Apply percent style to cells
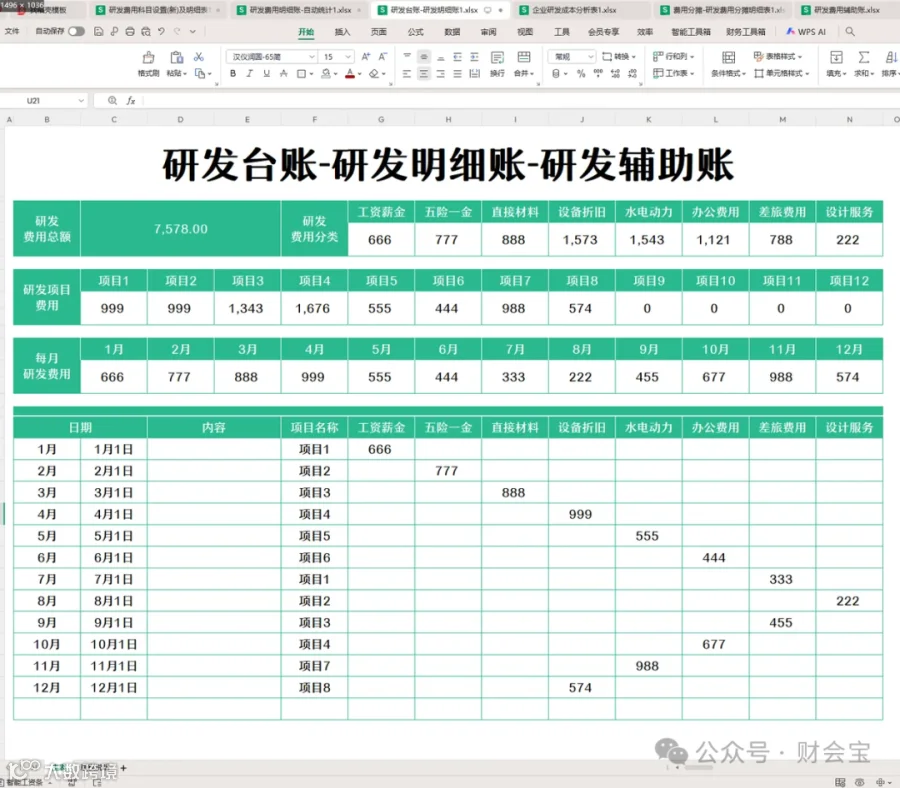 [581, 73]
